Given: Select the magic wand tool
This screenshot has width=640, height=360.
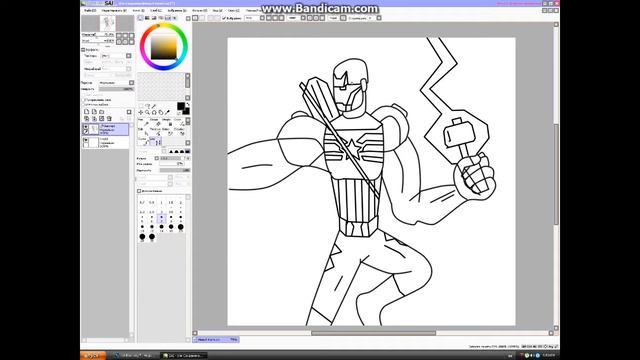Looking at the screenshot, I should coord(154,106).
